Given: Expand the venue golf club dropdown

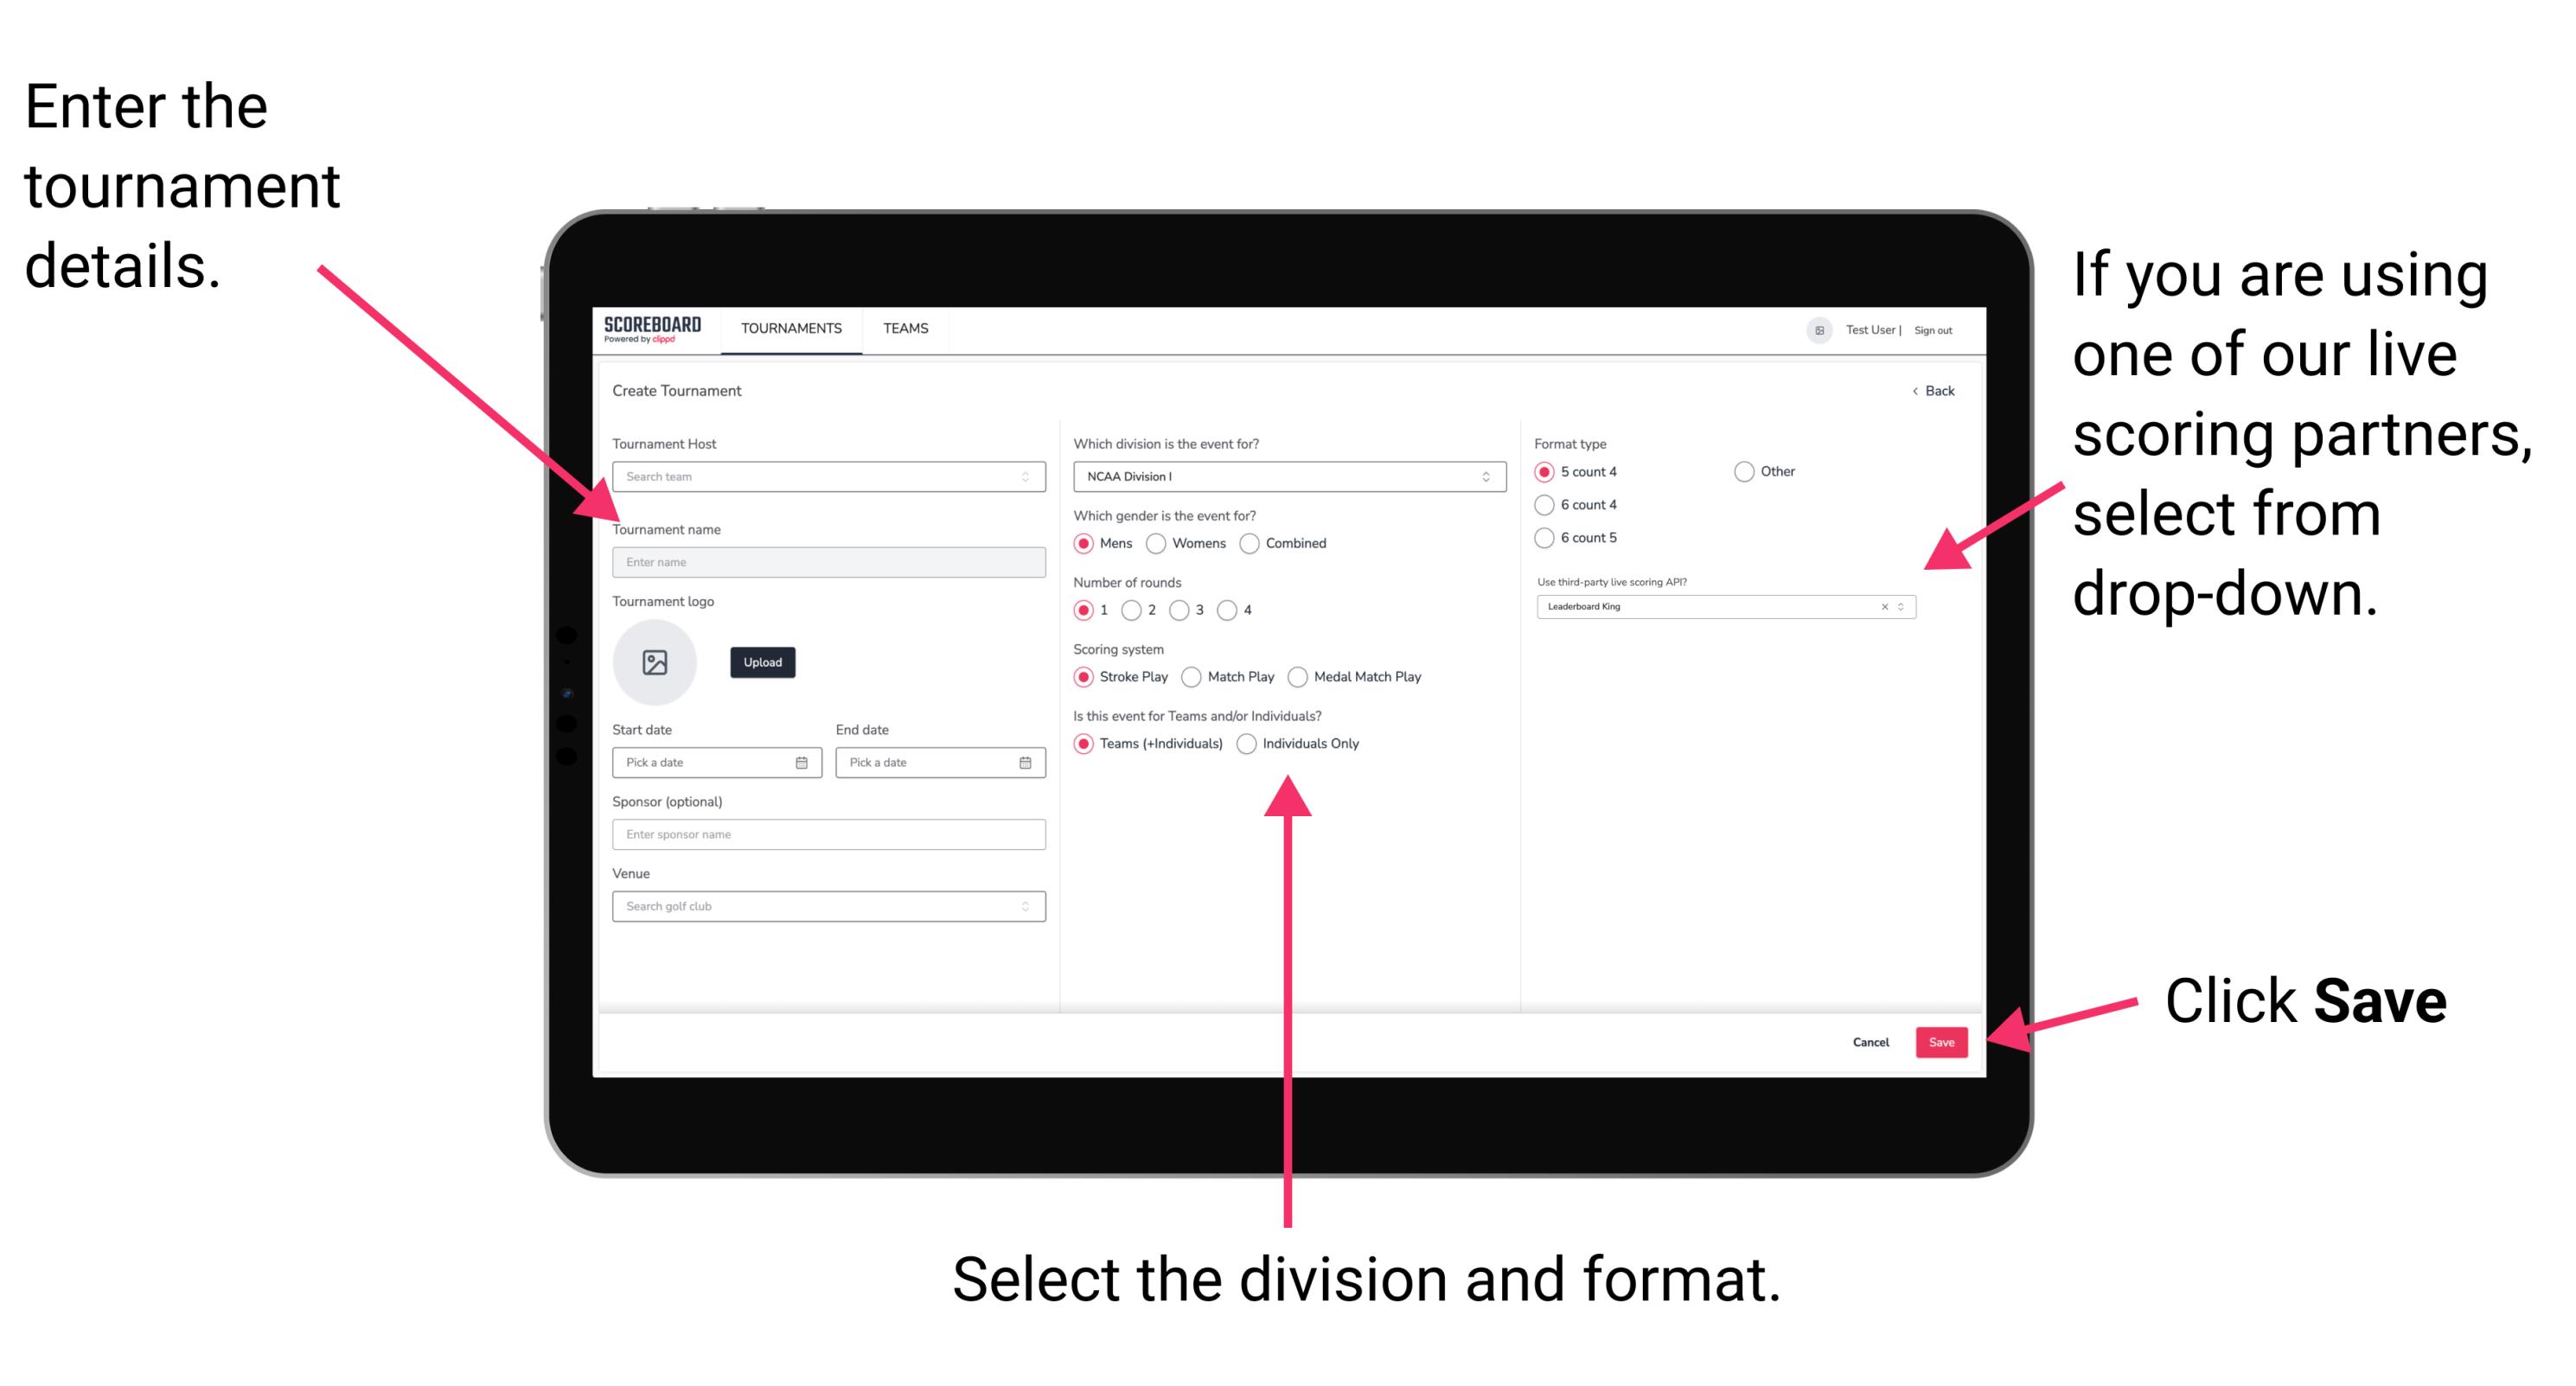Looking at the screenshot, I should coord(1024,906).
